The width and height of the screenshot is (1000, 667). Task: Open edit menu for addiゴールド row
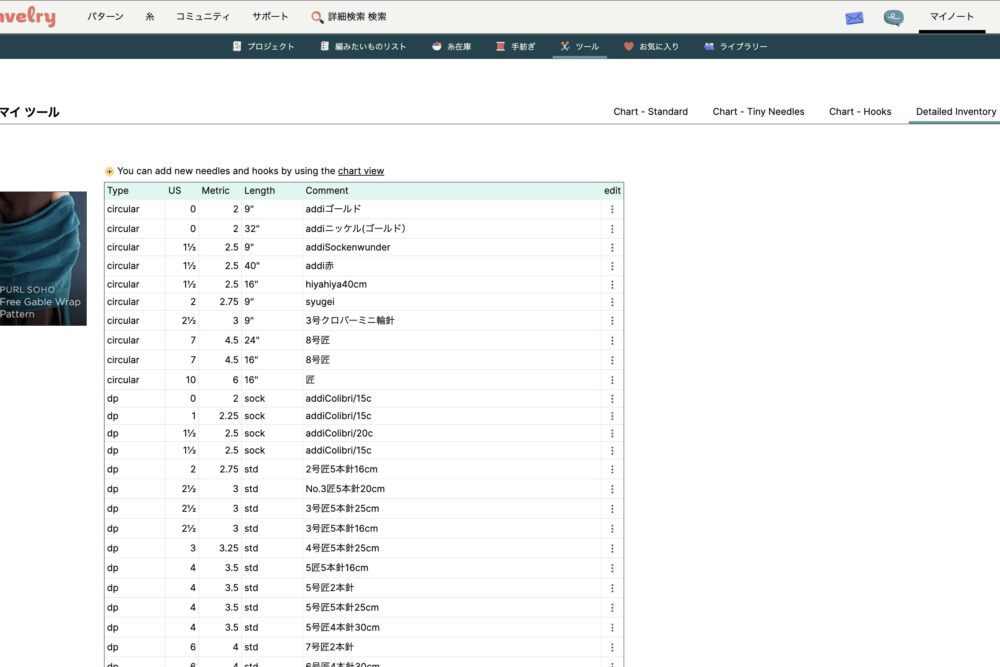coord(612,209)
